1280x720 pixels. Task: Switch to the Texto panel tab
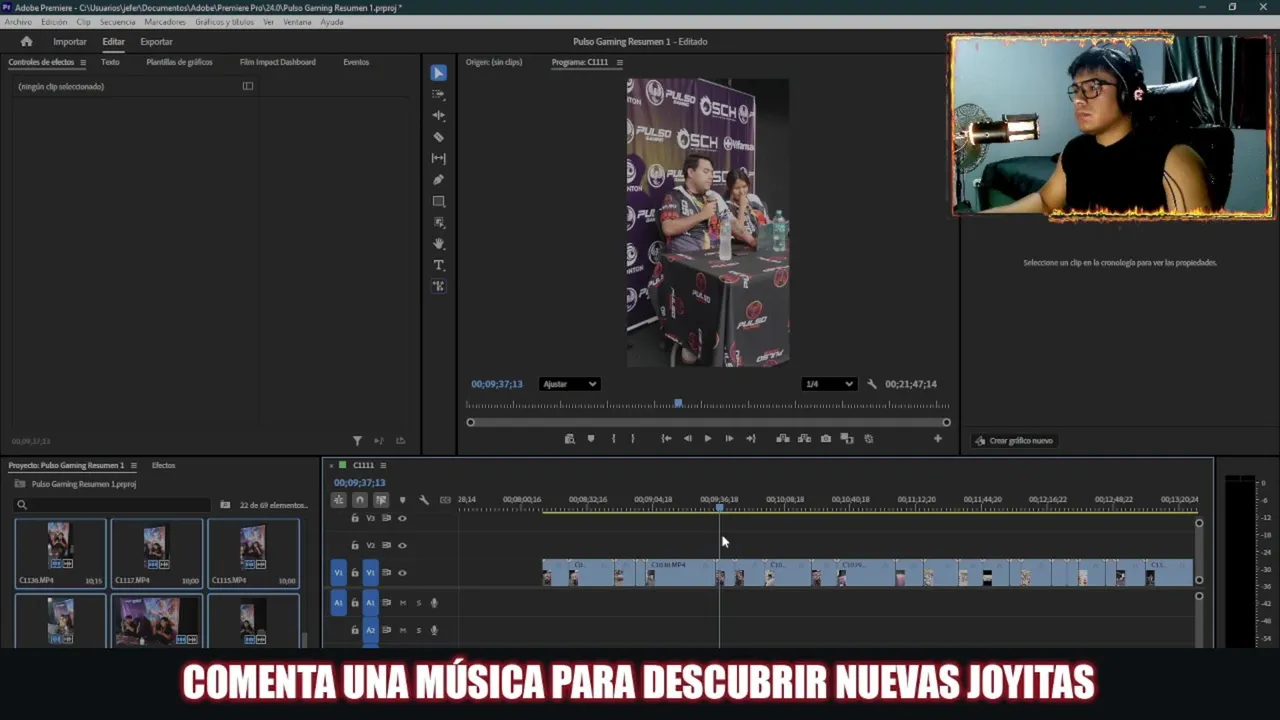(110, 62)
